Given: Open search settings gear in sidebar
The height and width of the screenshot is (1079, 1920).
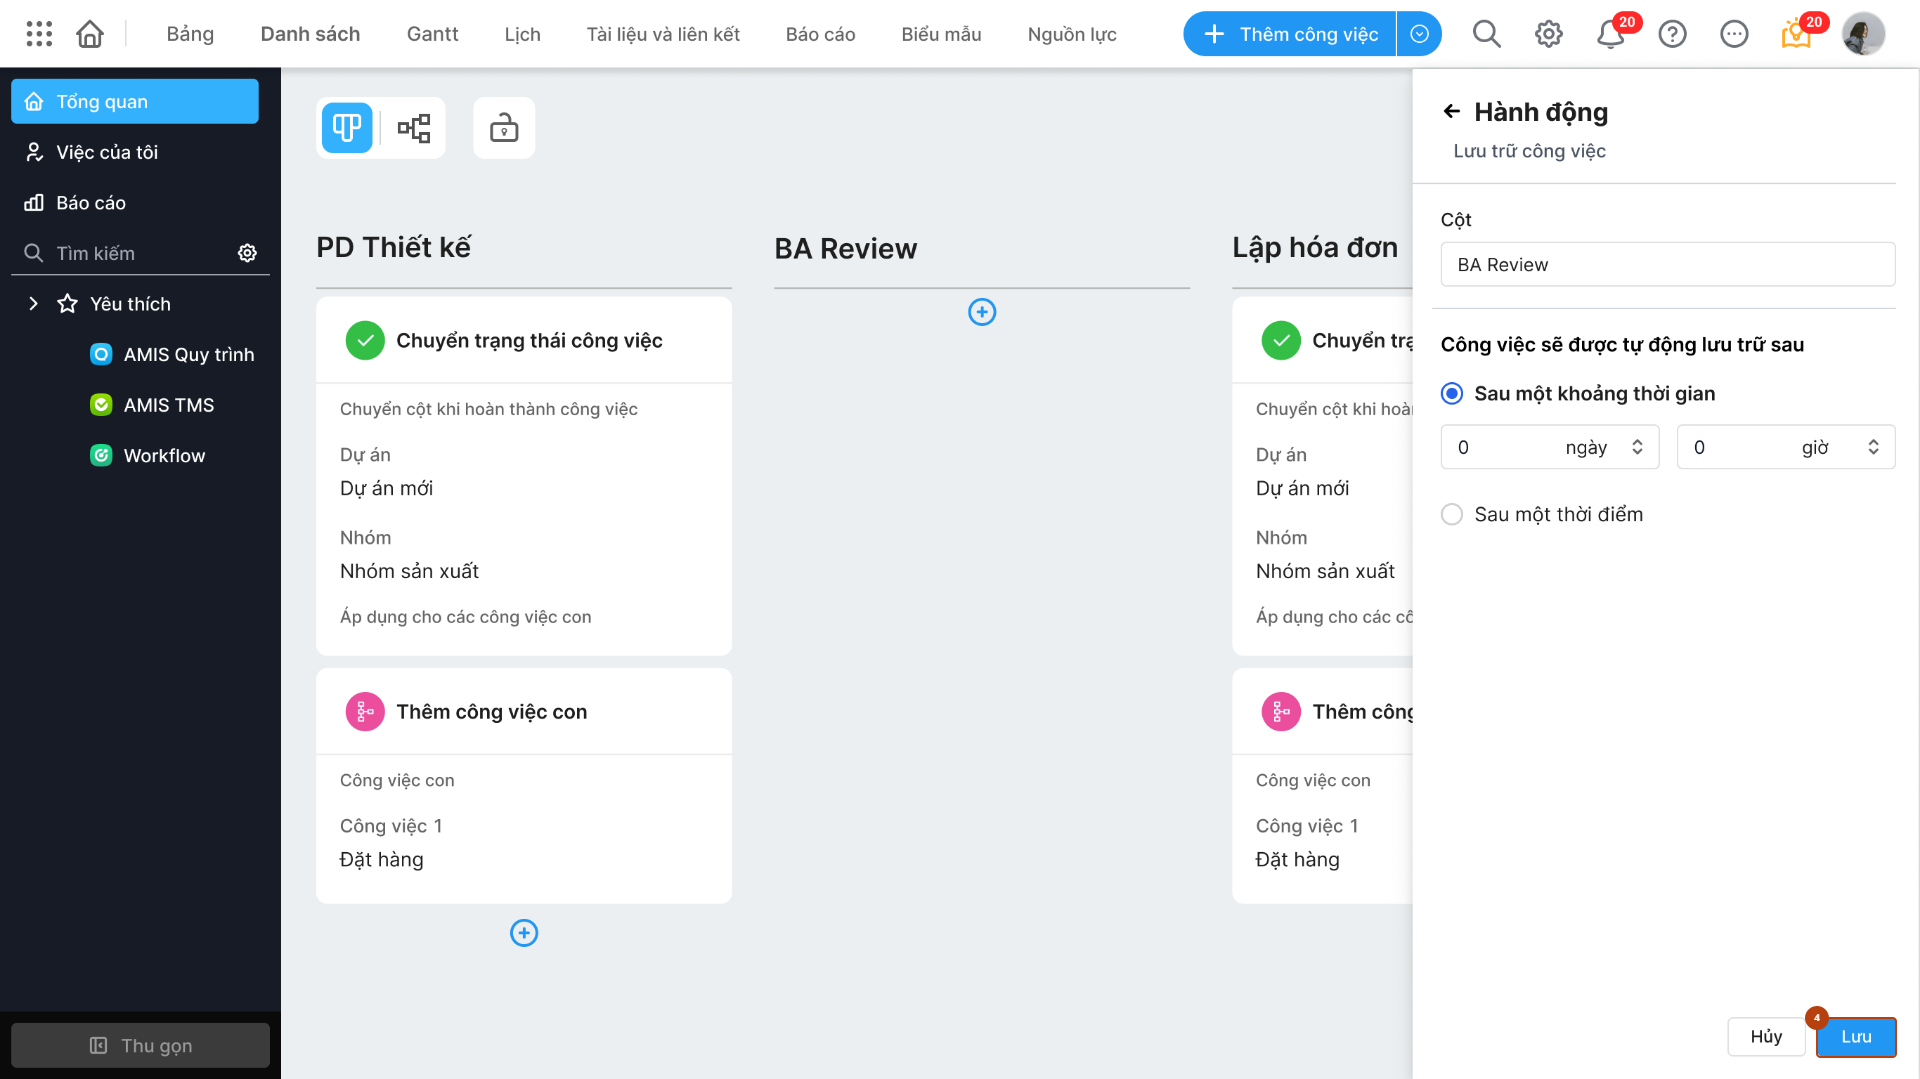Looking at the screenshot, I should pyautogui.click(x=247, y=253).
